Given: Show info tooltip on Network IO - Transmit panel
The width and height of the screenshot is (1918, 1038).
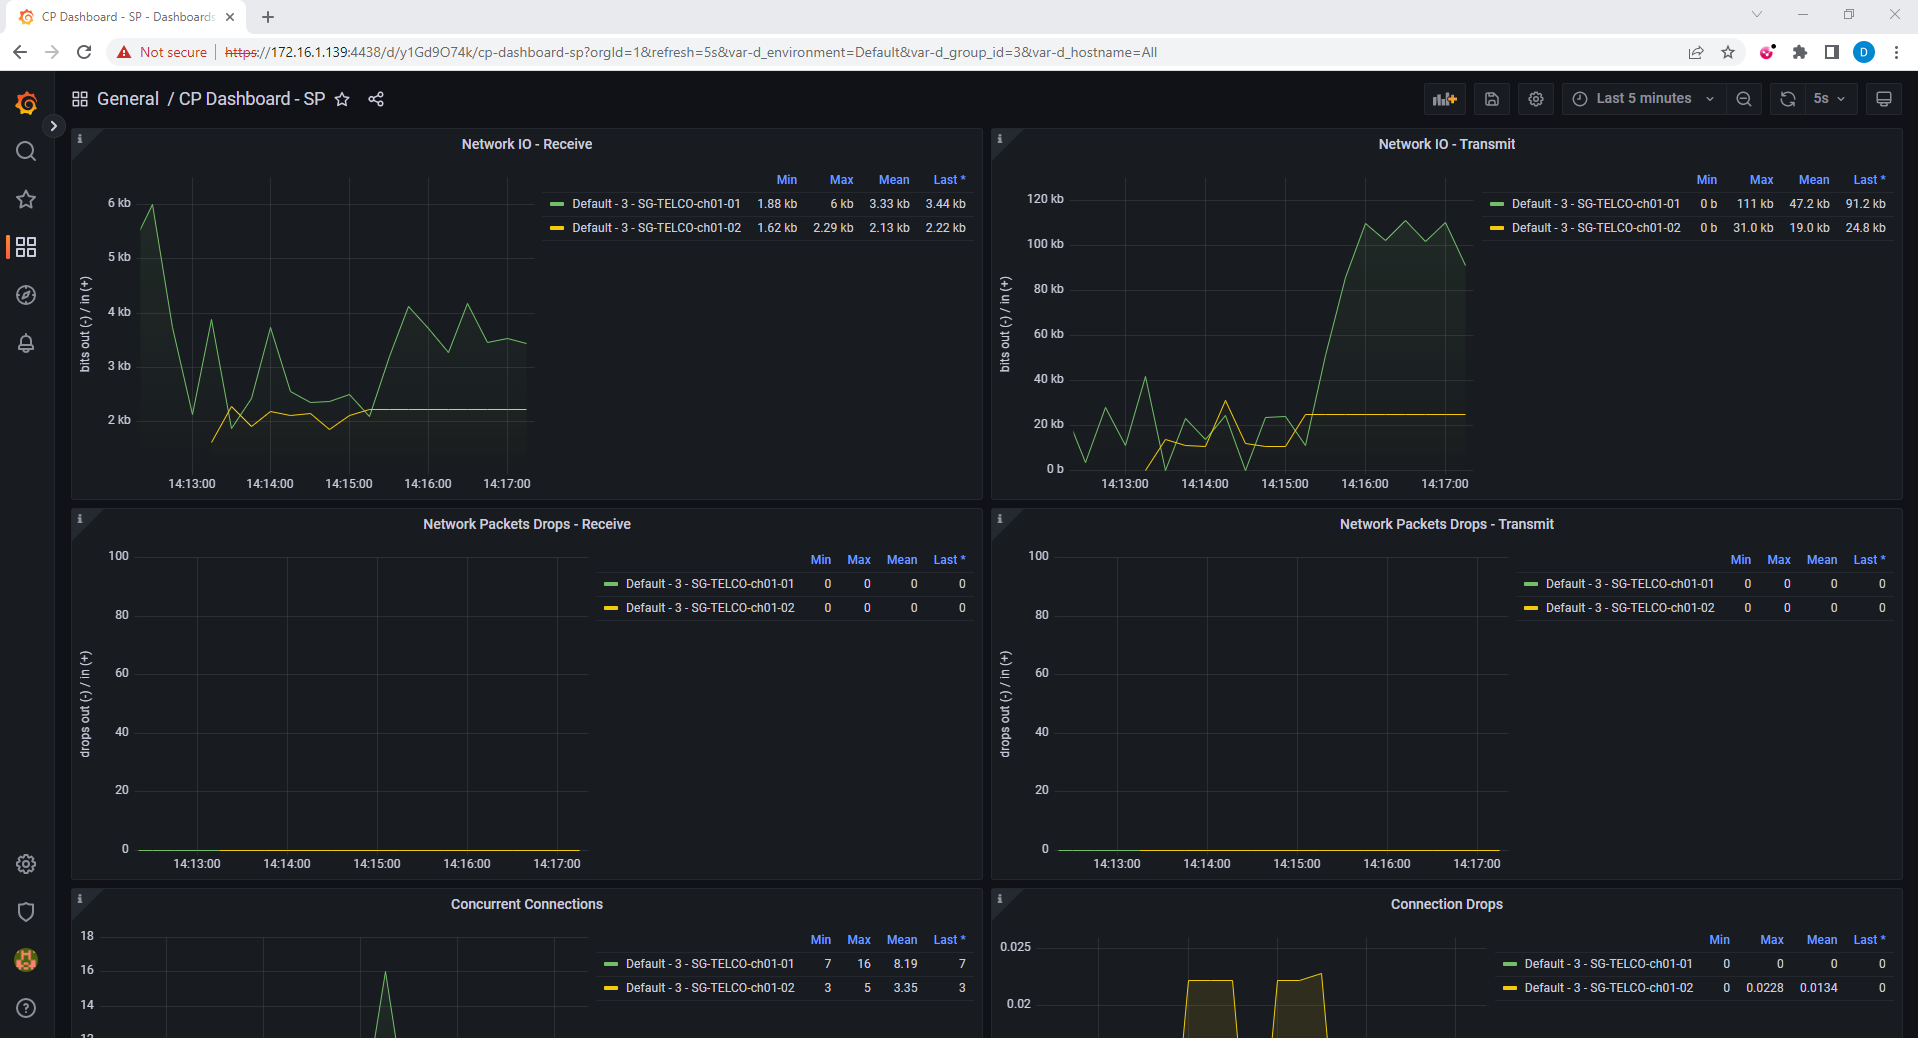Looking at the screenshot, I should click(x=1000, y=139).
